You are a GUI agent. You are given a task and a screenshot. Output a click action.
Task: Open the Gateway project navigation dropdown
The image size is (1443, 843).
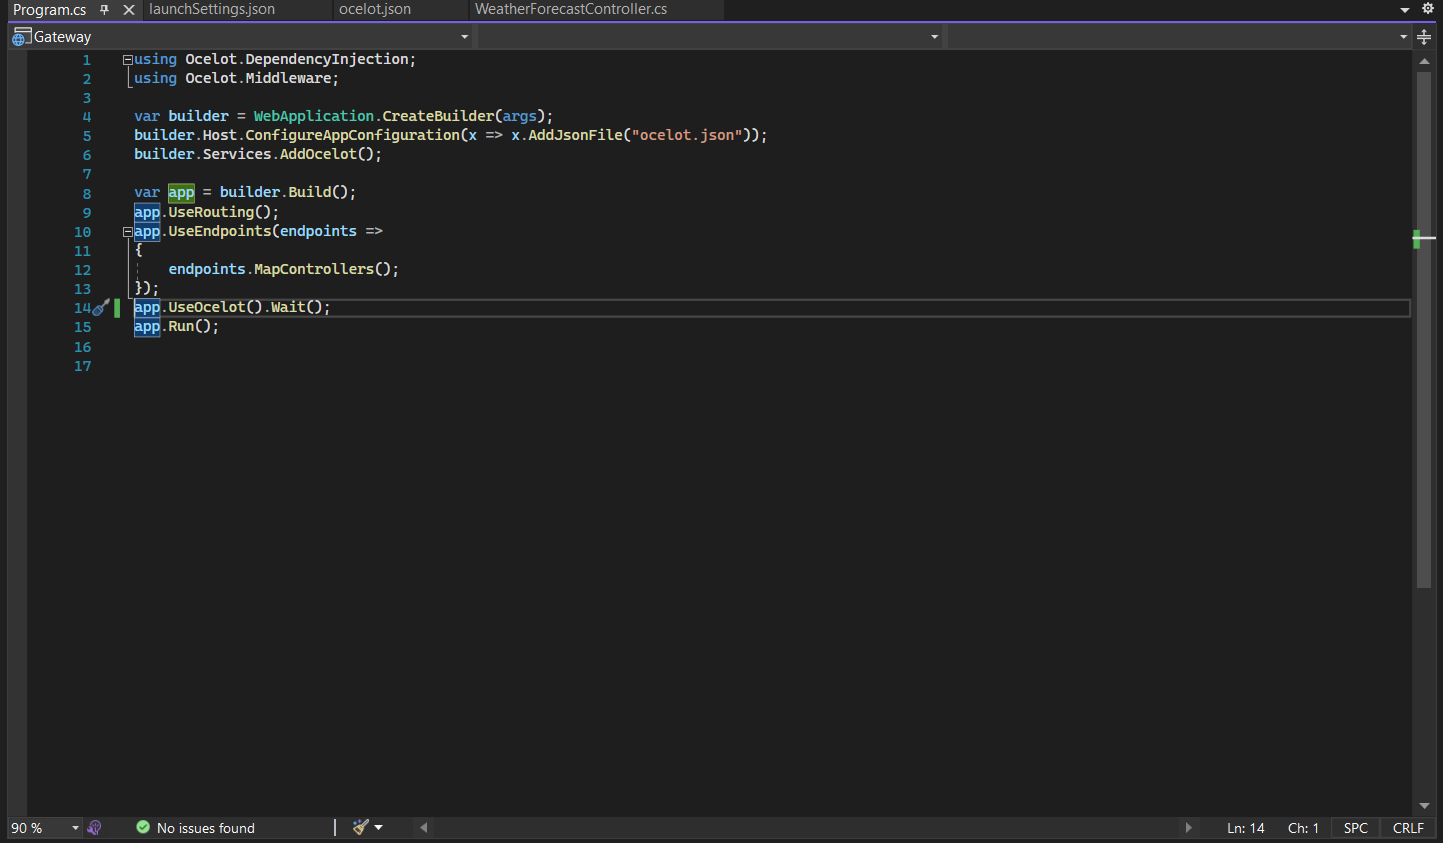(x=462, y=36)
